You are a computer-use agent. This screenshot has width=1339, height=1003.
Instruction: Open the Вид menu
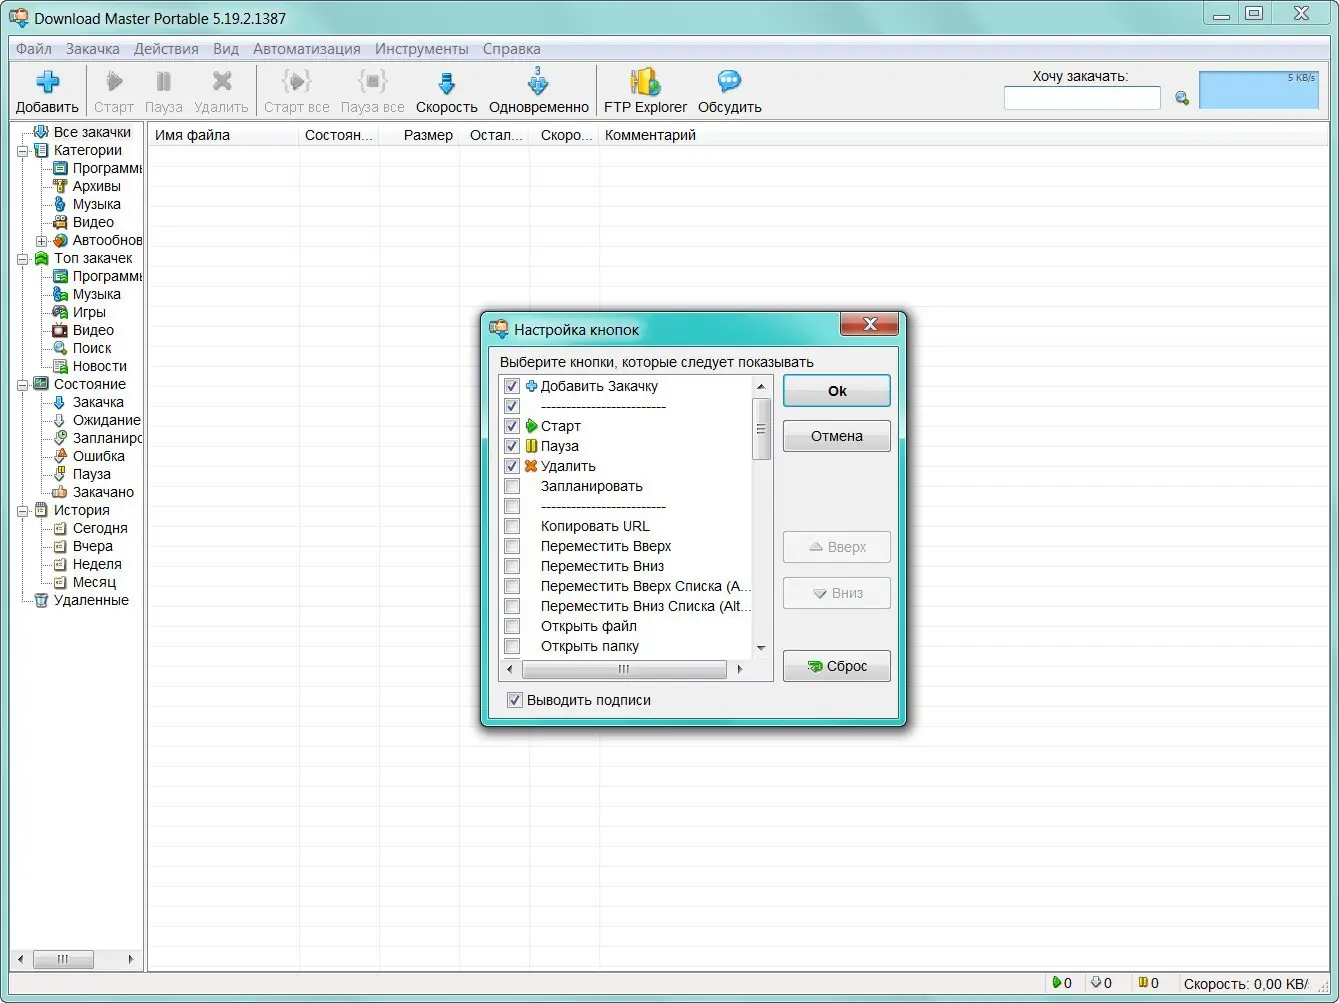point(226,48)
